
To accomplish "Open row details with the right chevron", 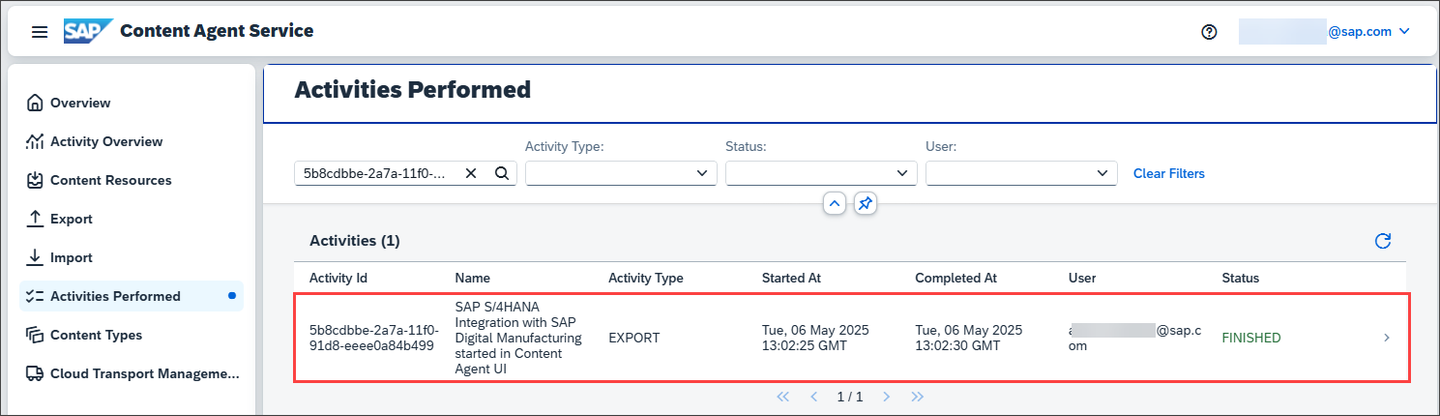I will click(x=1386, y=338).
